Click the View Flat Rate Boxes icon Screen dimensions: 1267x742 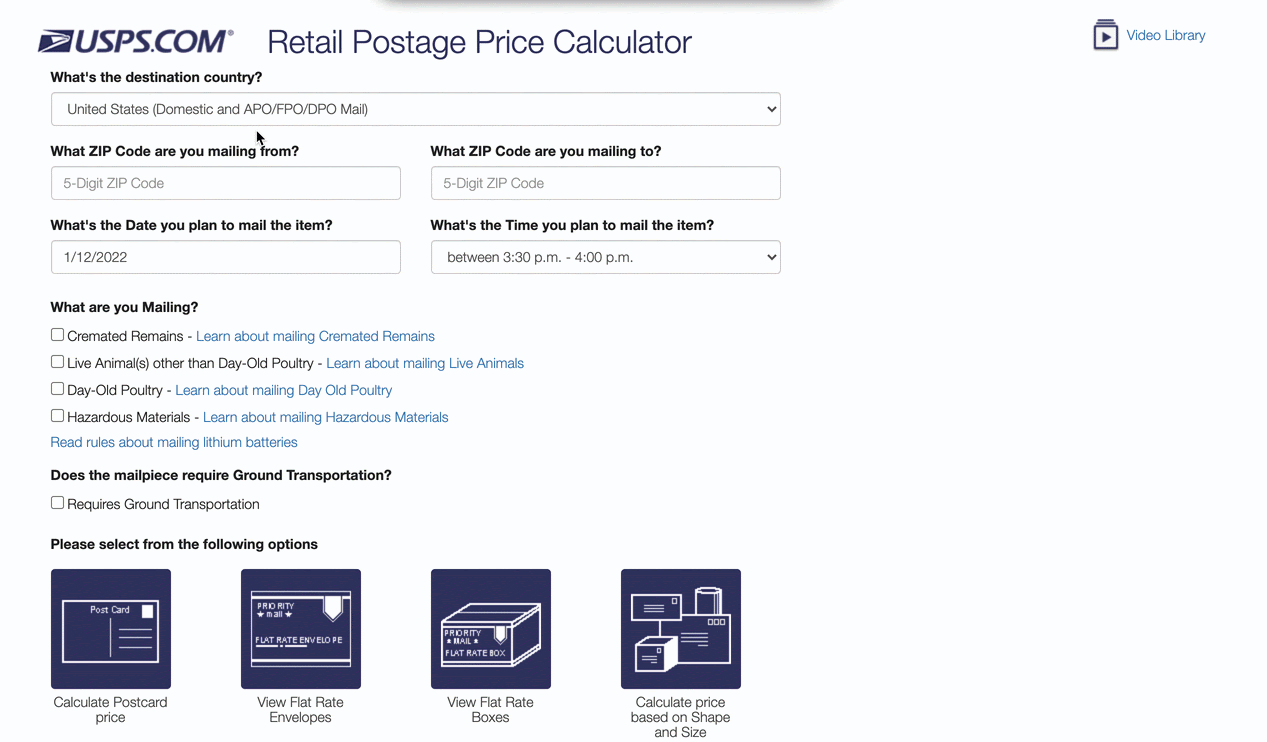490,628
